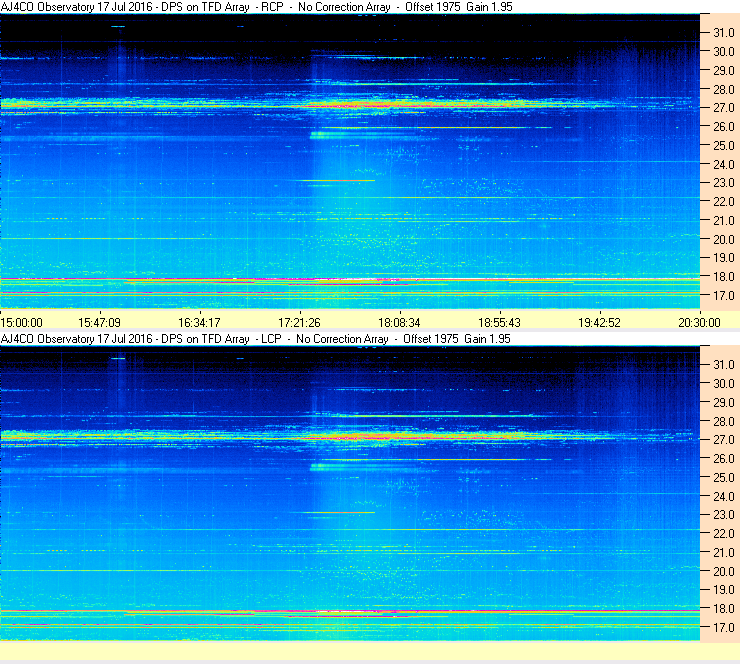Screen dimensions: 740x664
Task: Click the 19.0 frequency label on RCP axis
Action: [x=724, y=258]
